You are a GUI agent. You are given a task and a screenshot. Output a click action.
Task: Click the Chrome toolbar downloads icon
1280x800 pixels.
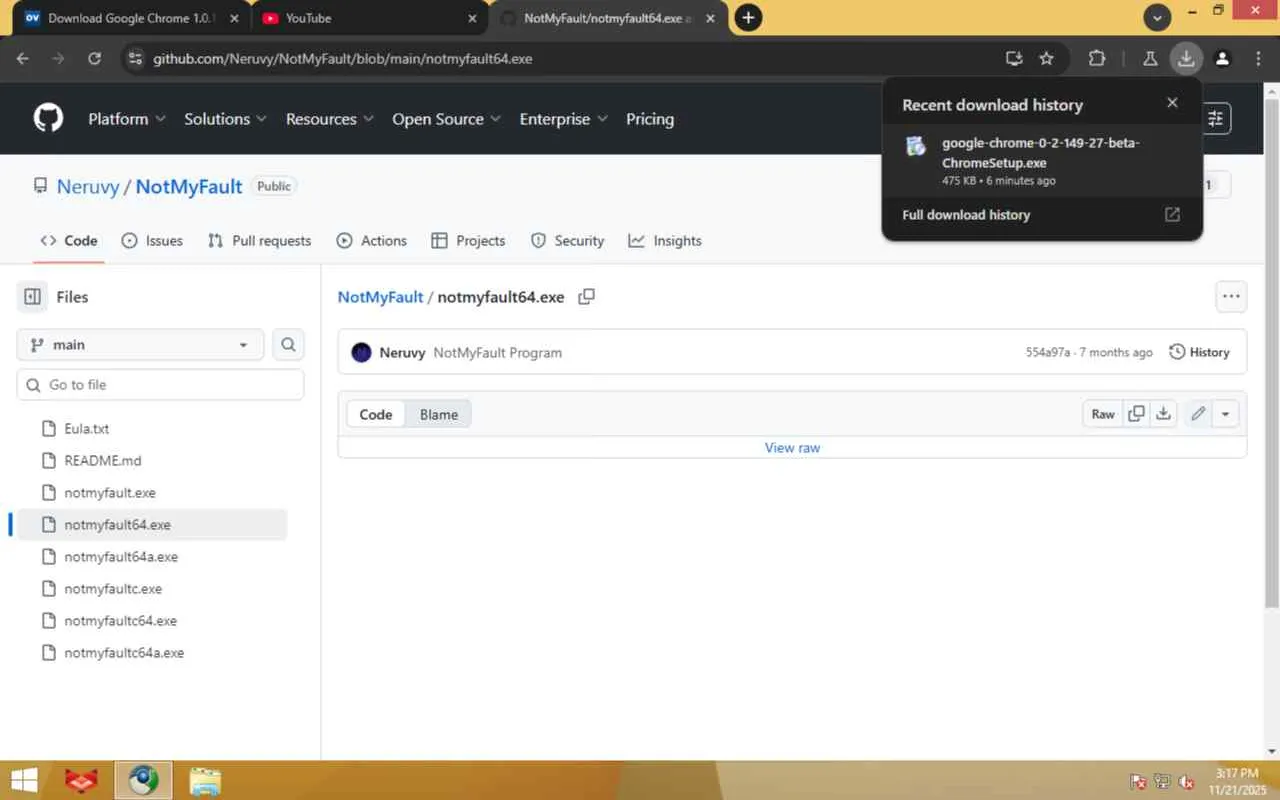[1186, 59]
